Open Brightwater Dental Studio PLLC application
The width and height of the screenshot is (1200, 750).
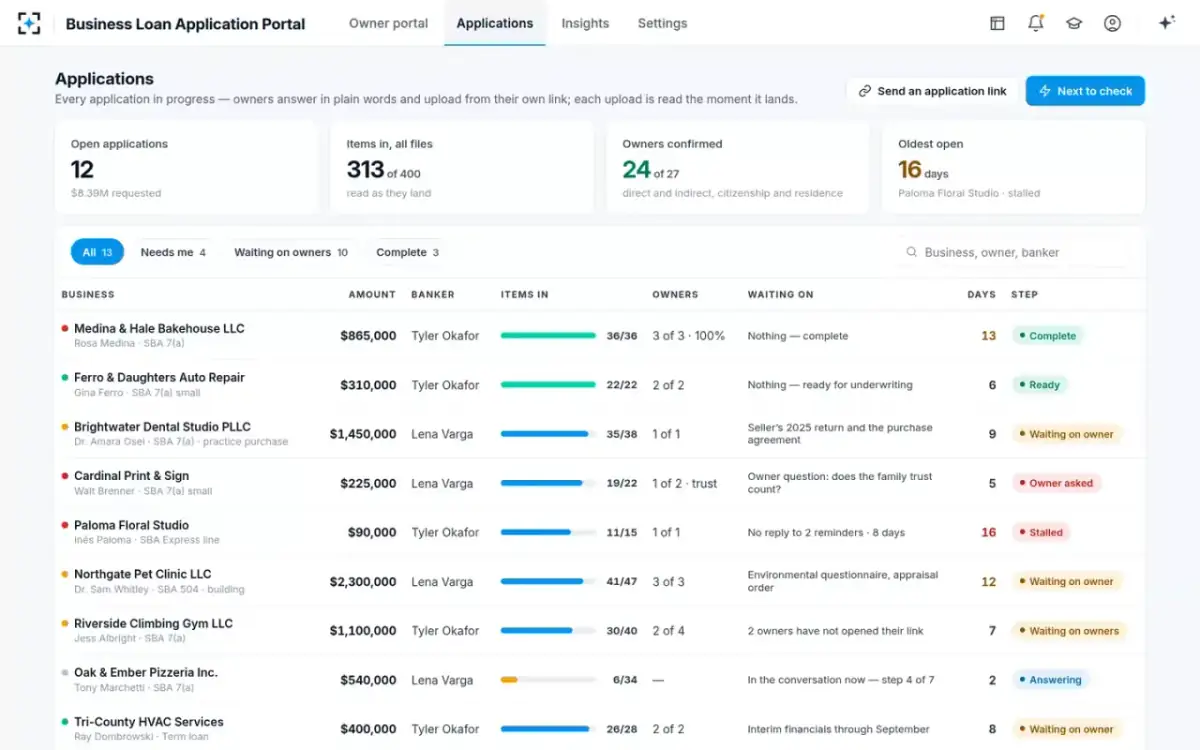[162, 426]
